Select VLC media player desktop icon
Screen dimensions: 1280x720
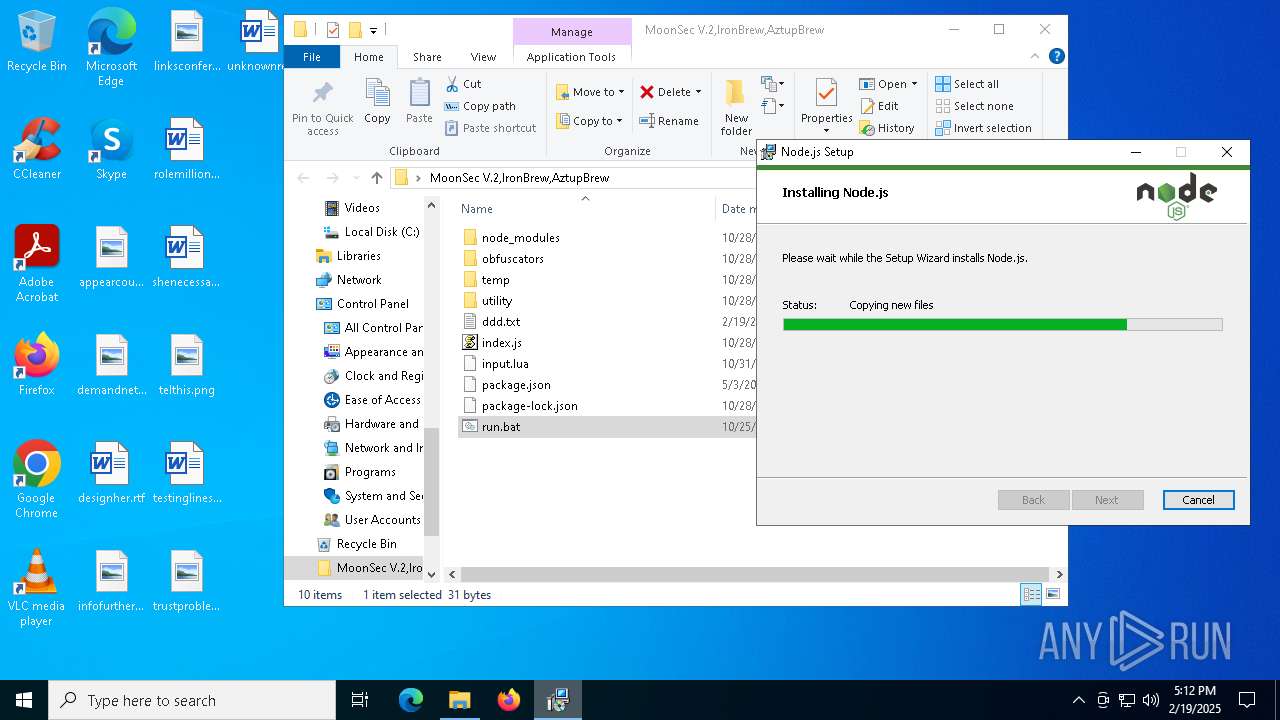(x=36, y=588)
